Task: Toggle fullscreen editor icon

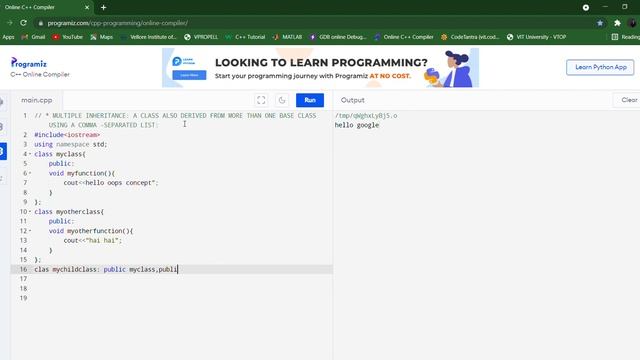Action: (261, 100)
